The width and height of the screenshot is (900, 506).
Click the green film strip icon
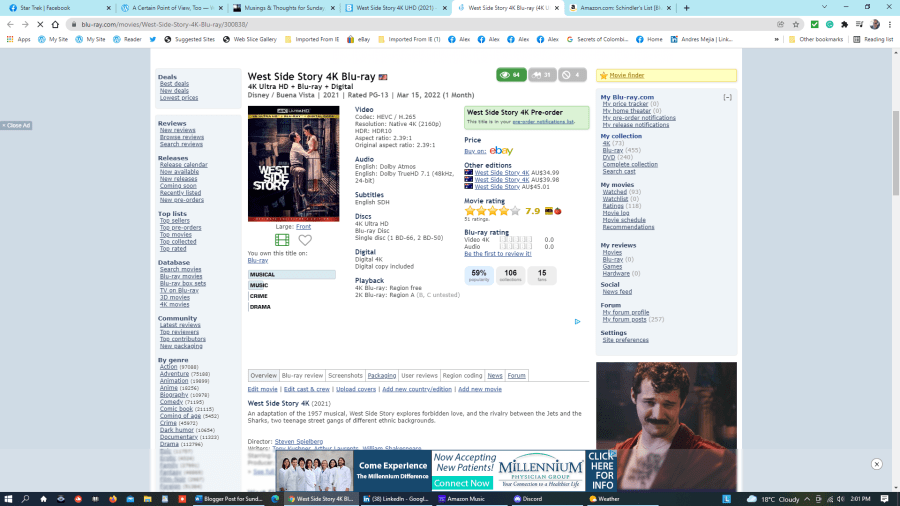pos(282,240)
